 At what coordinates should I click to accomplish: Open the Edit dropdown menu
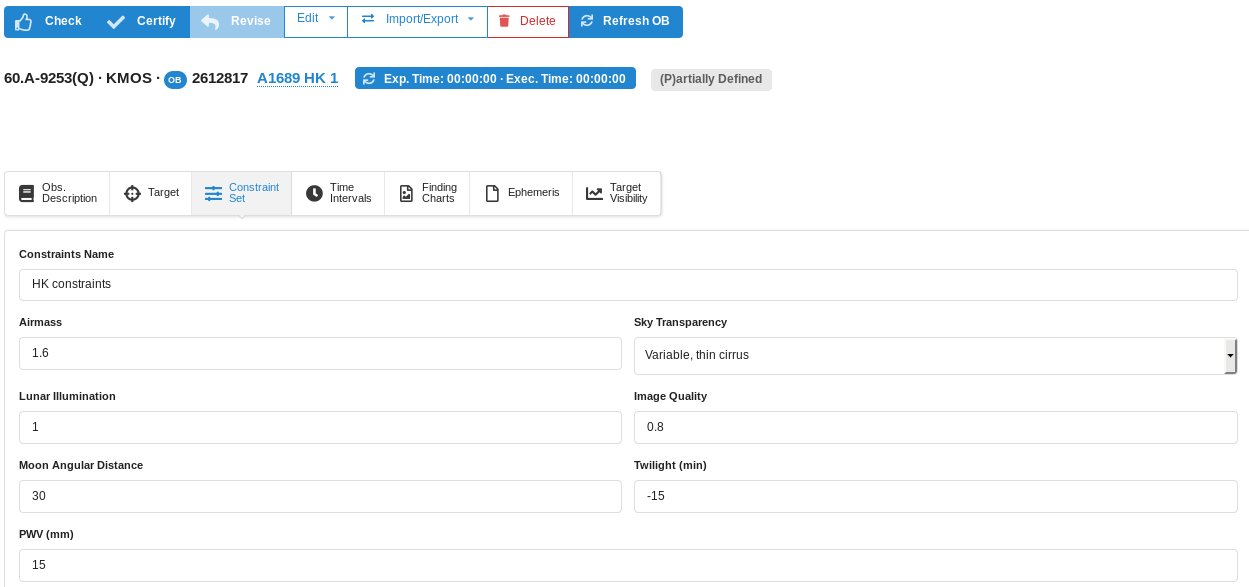click(x=316, y=19)
